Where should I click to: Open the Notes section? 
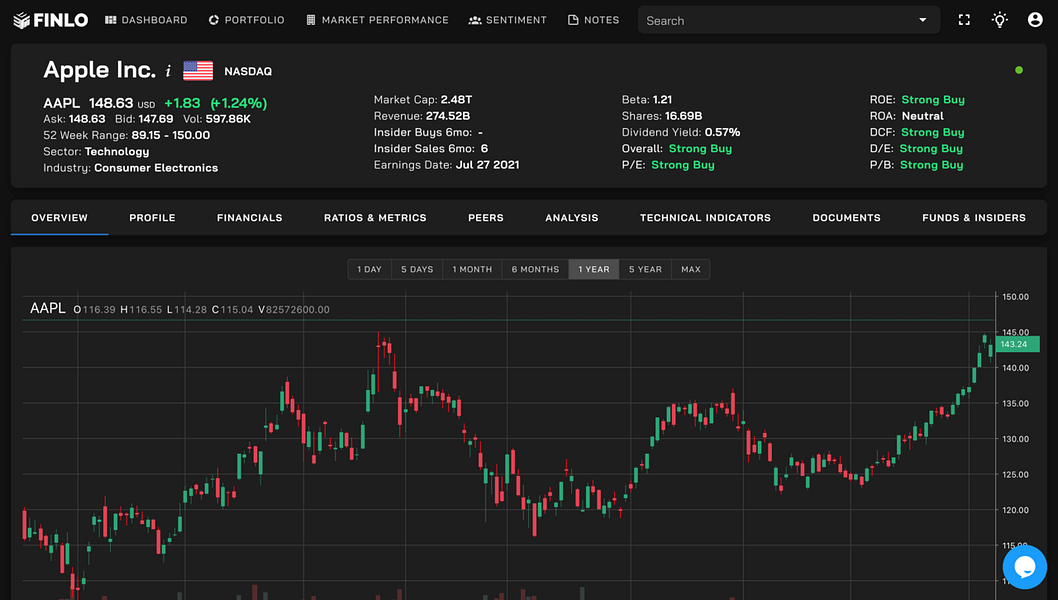(x=594, y=20)
